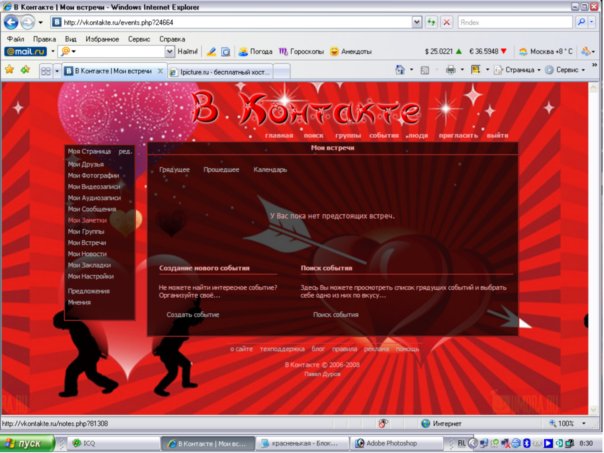The height and width of the screenshot is (453, 604).
Task: Click the yellow research icon before Страница
Action: pos(476,70)
